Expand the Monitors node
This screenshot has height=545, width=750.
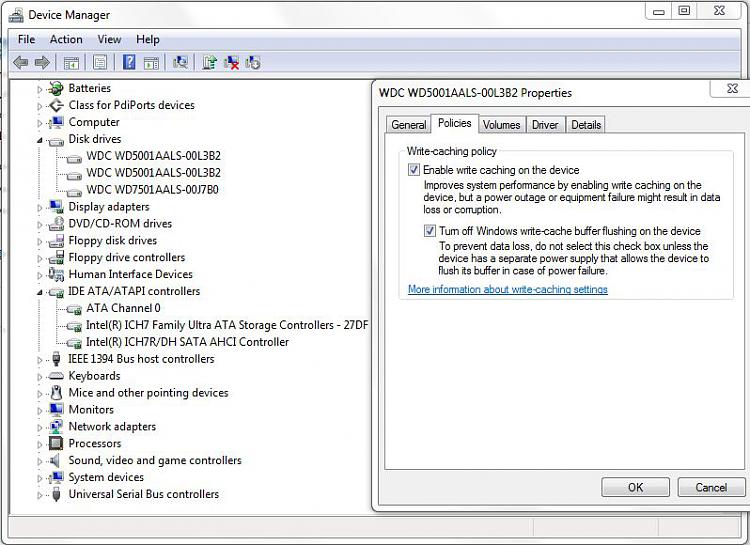pyautogui.click(x=40, y=411)
